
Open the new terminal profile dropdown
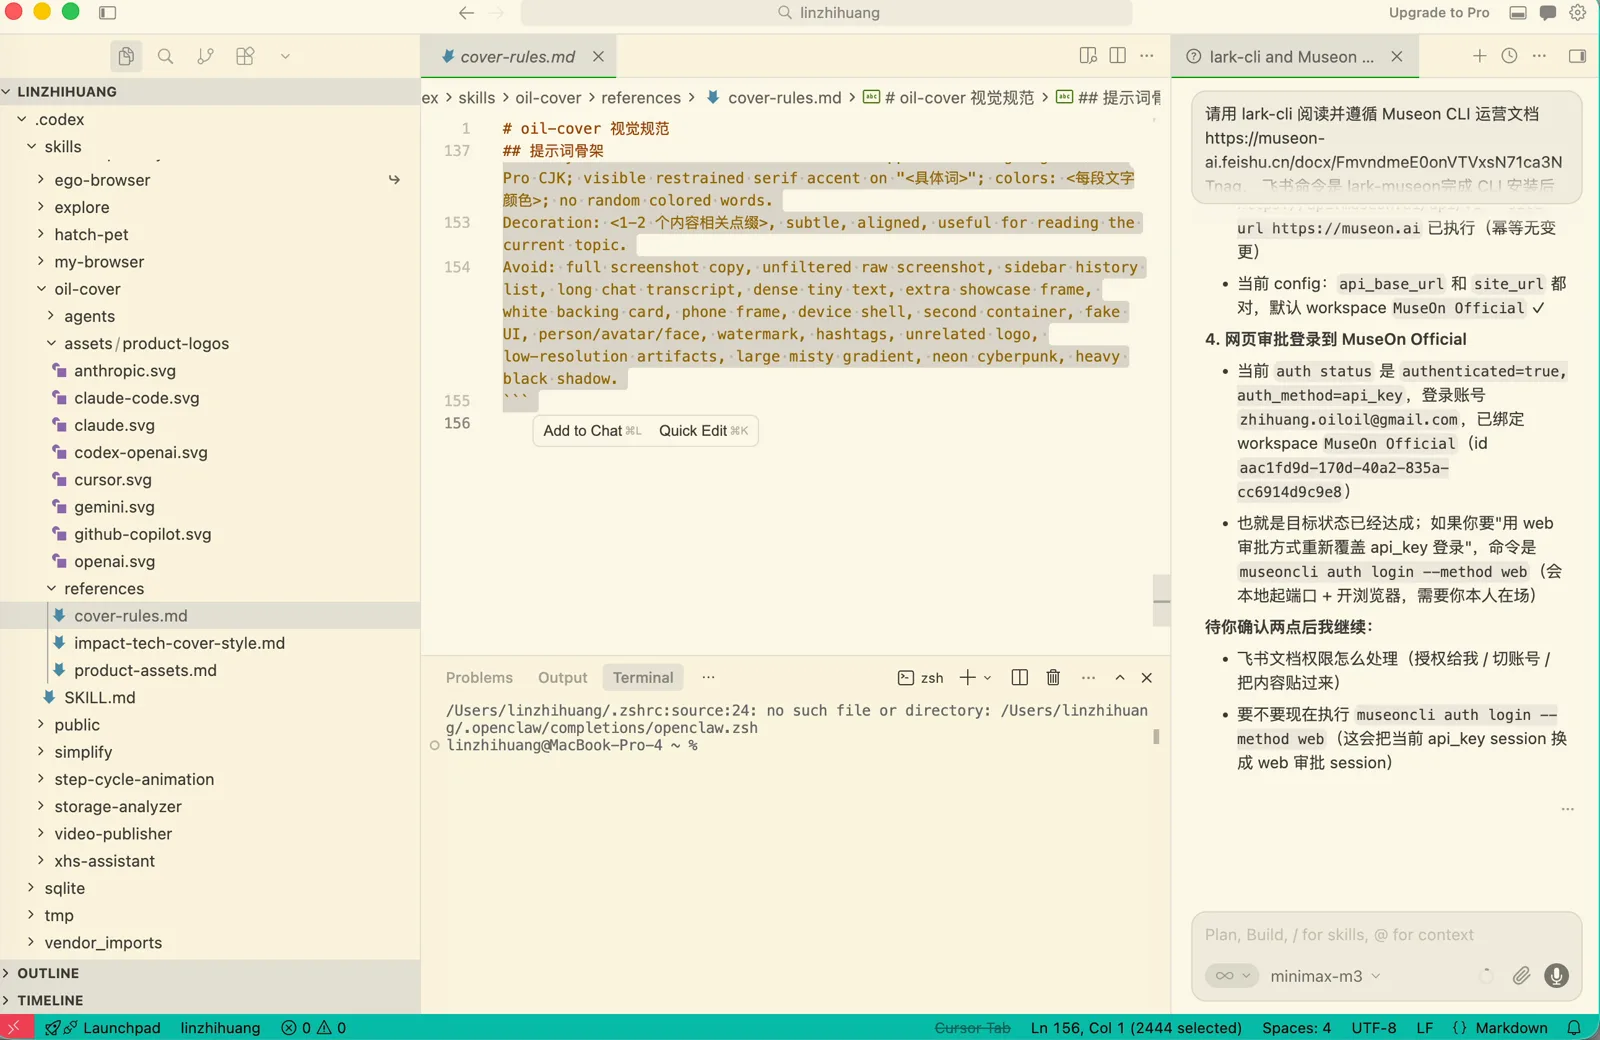[x=988, y=678]
